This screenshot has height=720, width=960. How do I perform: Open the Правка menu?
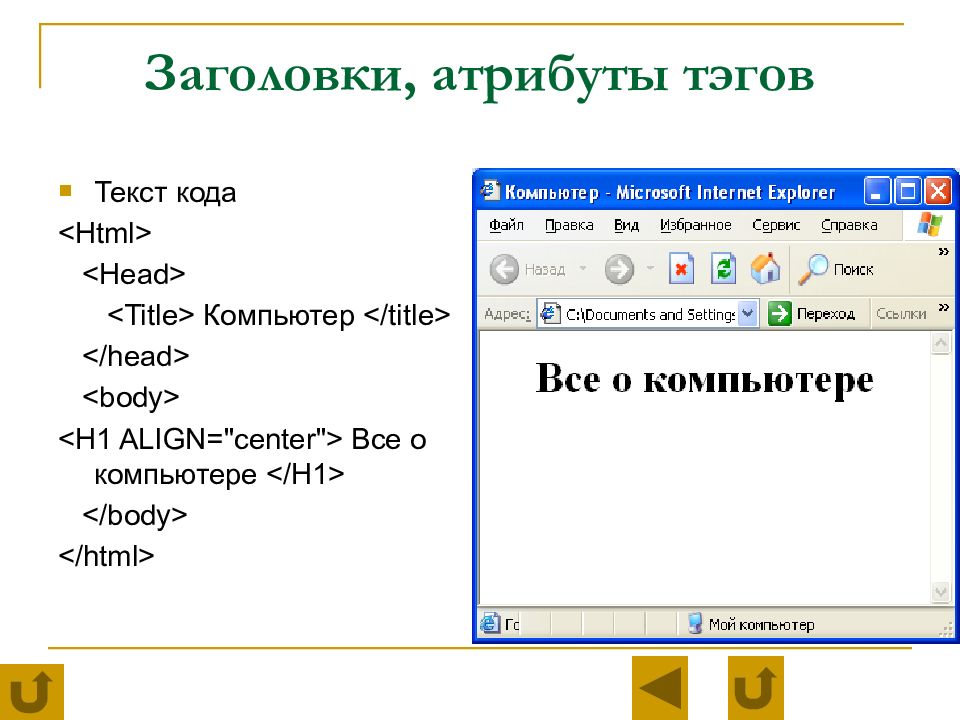[x=569, y=225]
